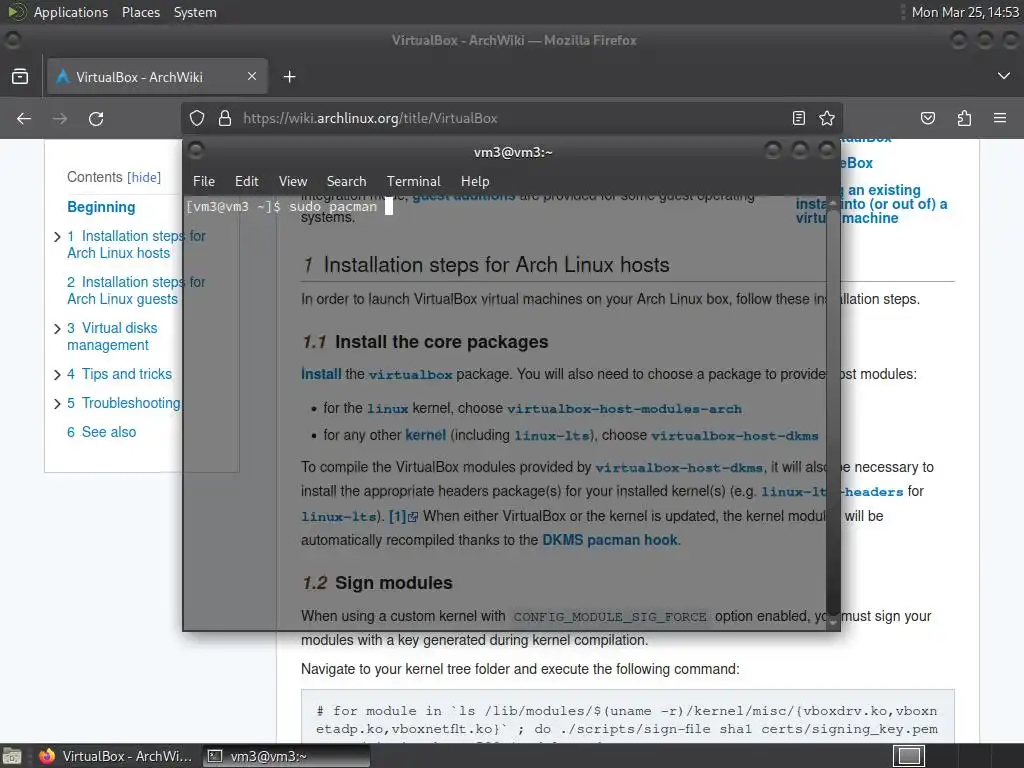This screenshot has height=768, width=1024.
Task: Open Firefox extensions menu
Action: coord(964,118)
